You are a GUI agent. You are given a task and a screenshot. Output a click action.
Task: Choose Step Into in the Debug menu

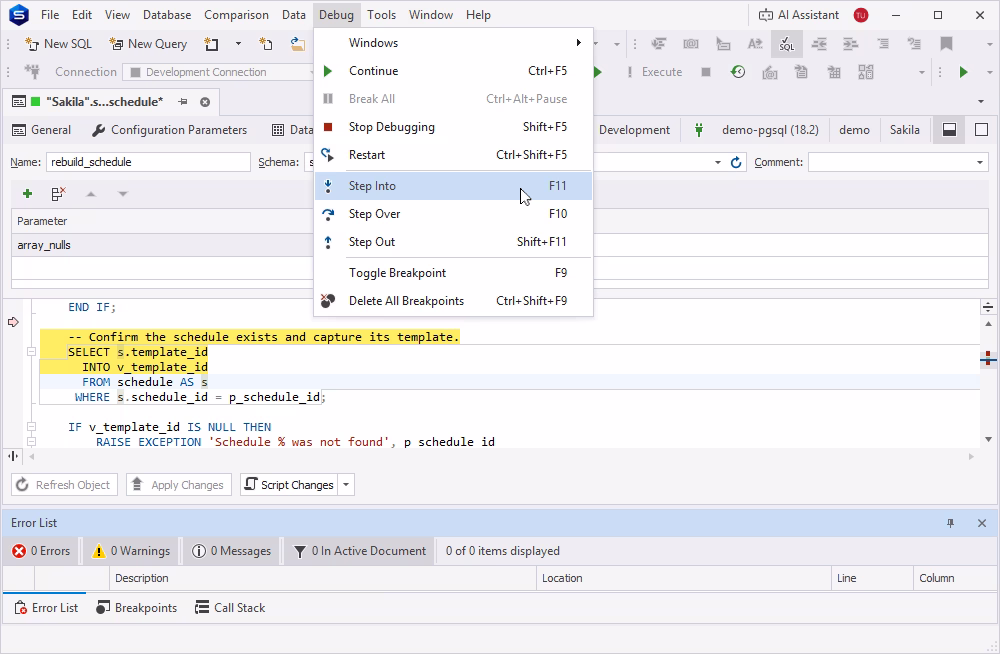pos(453,186)
